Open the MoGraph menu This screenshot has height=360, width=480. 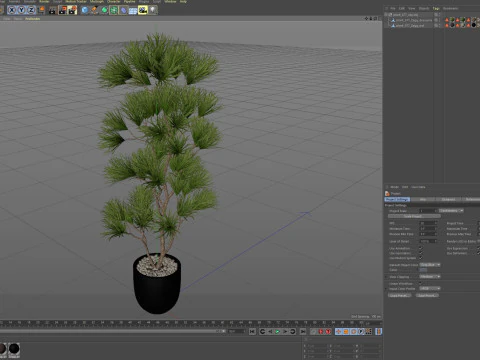97,2
